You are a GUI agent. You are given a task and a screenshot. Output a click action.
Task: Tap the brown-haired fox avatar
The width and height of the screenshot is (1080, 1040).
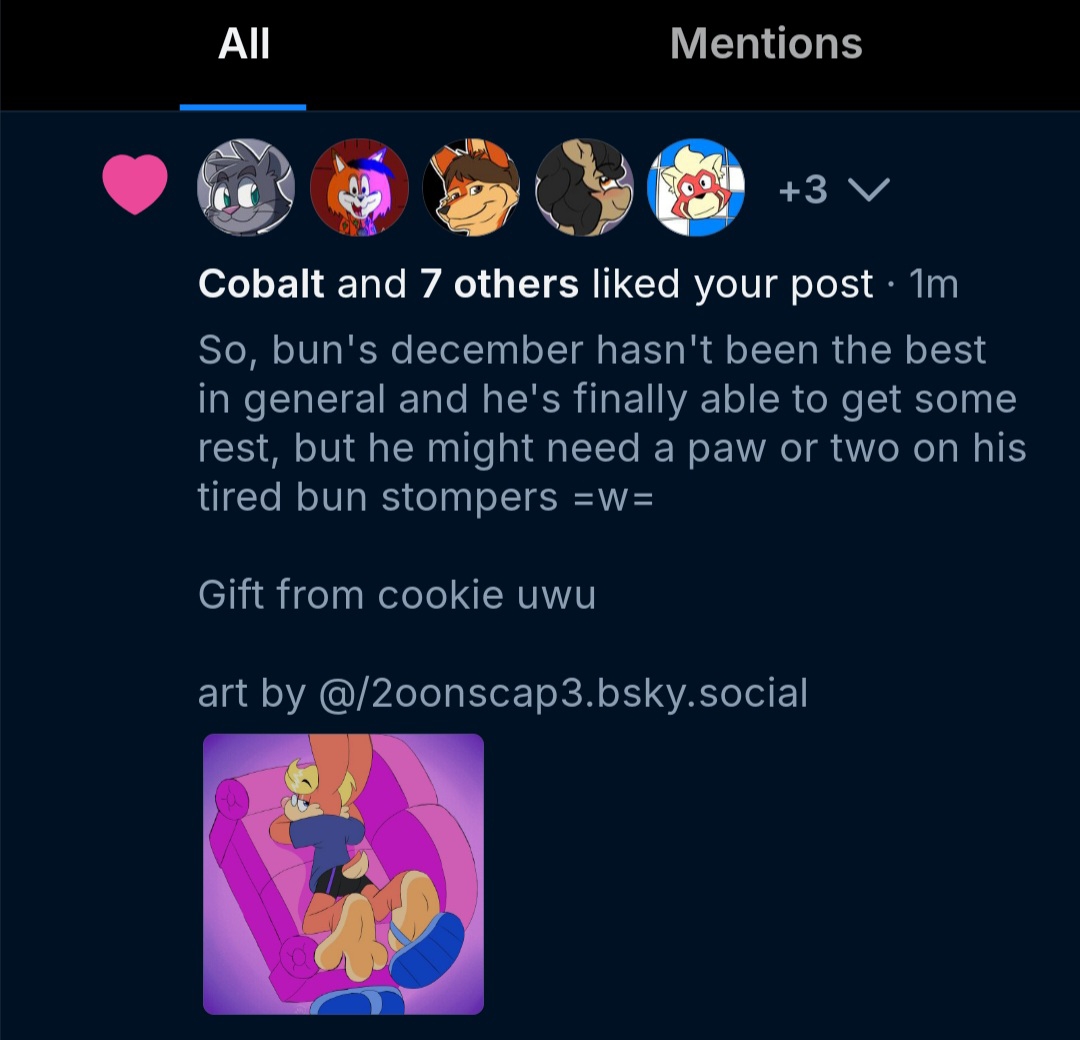click(x=471, y=187)
